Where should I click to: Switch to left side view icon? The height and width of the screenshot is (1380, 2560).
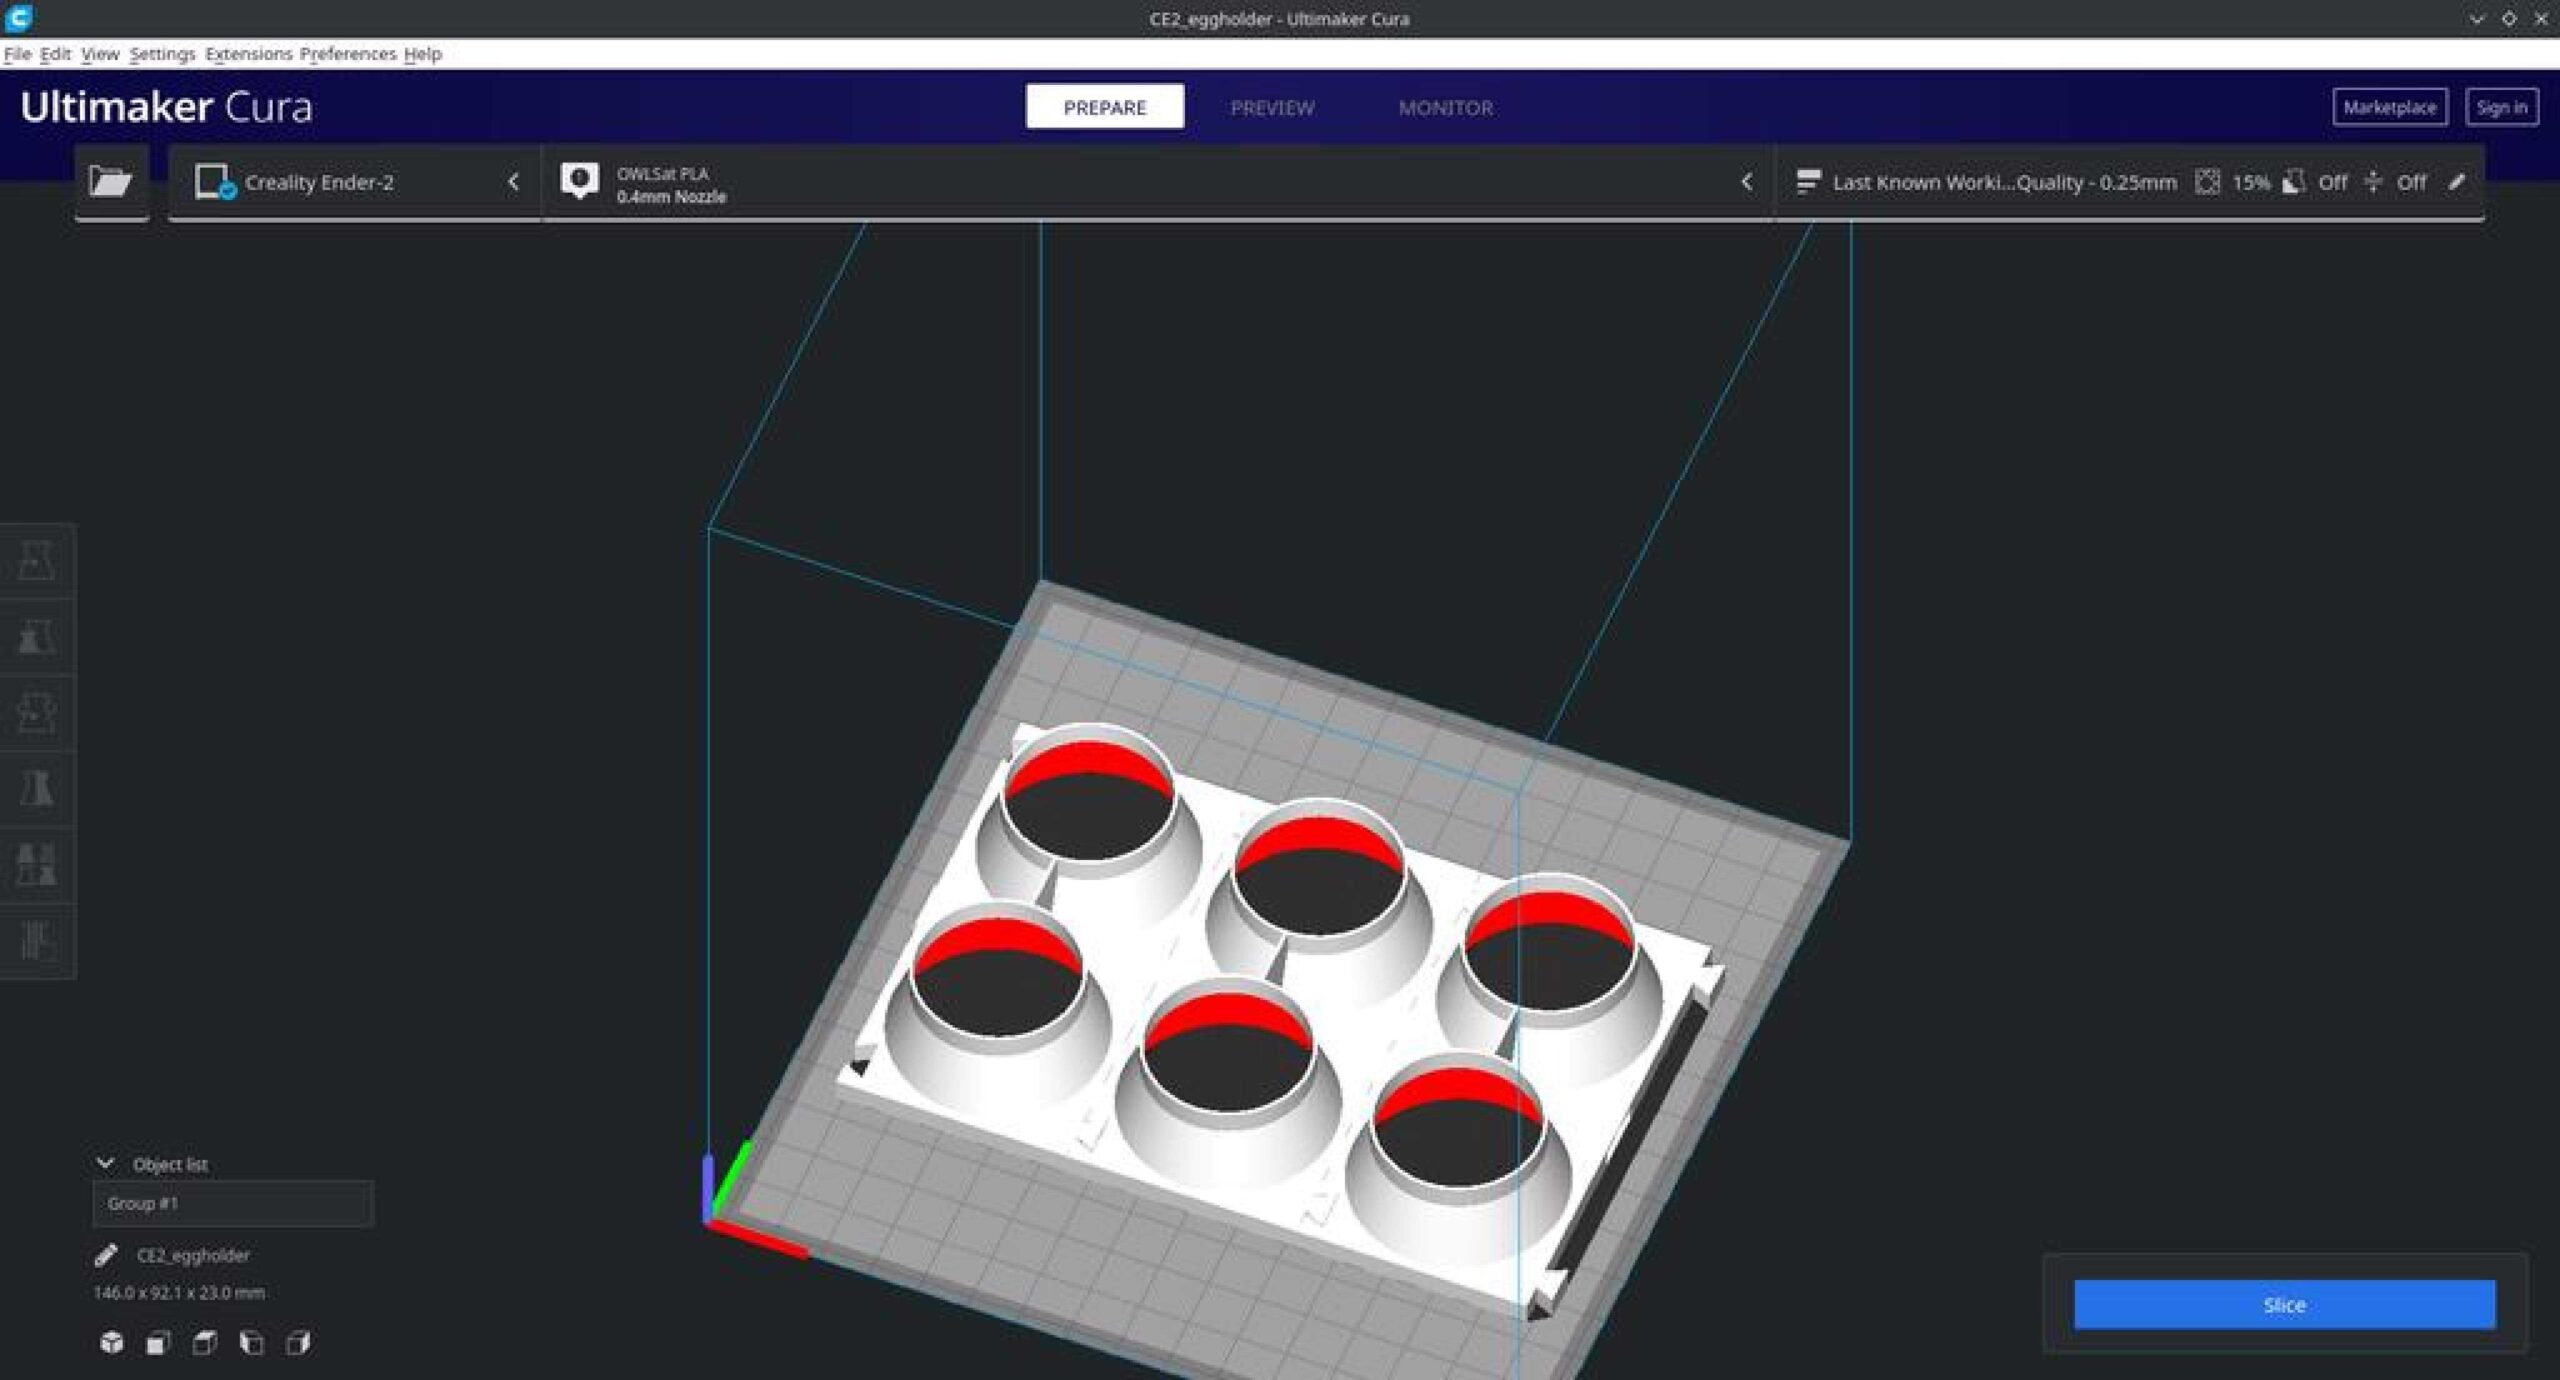[252, 1342]
